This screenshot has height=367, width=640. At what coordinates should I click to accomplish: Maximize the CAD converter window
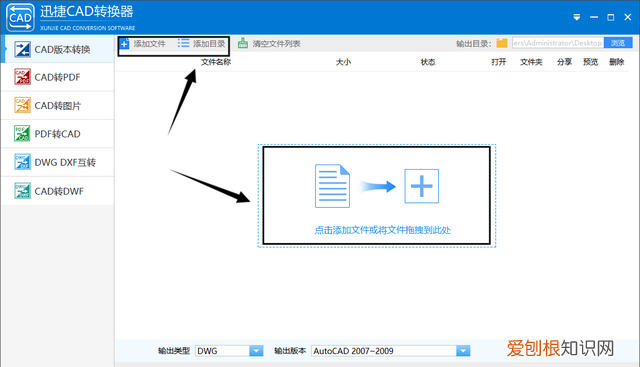tap(611, 17)
